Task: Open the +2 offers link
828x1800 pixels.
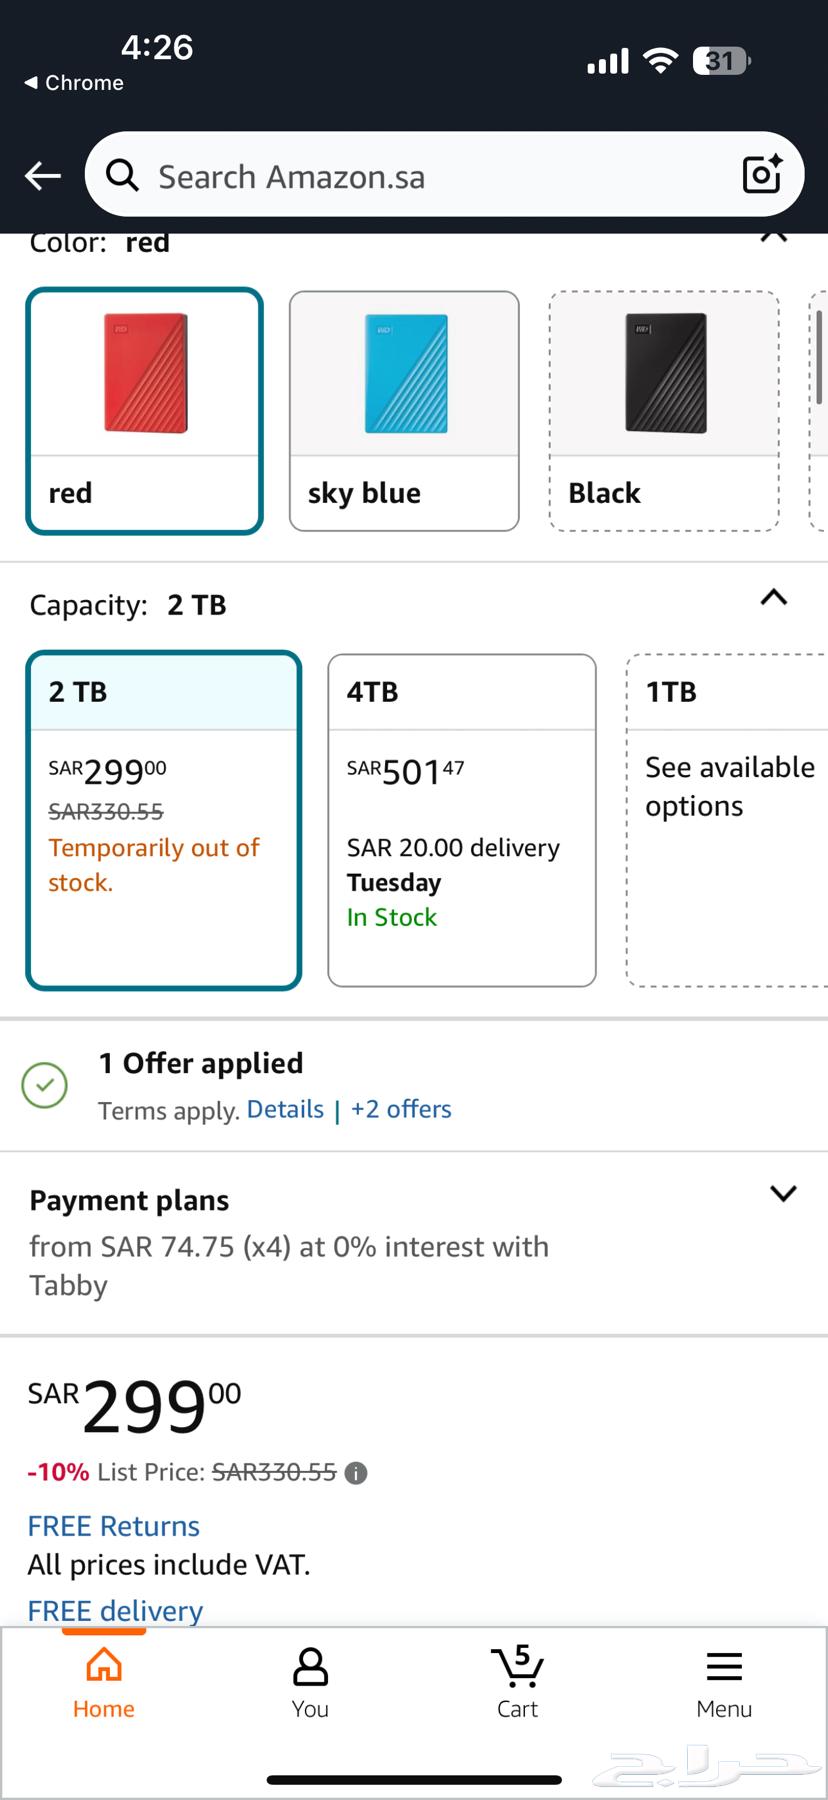Action: pyautogui.click(x=401, y=1109)
